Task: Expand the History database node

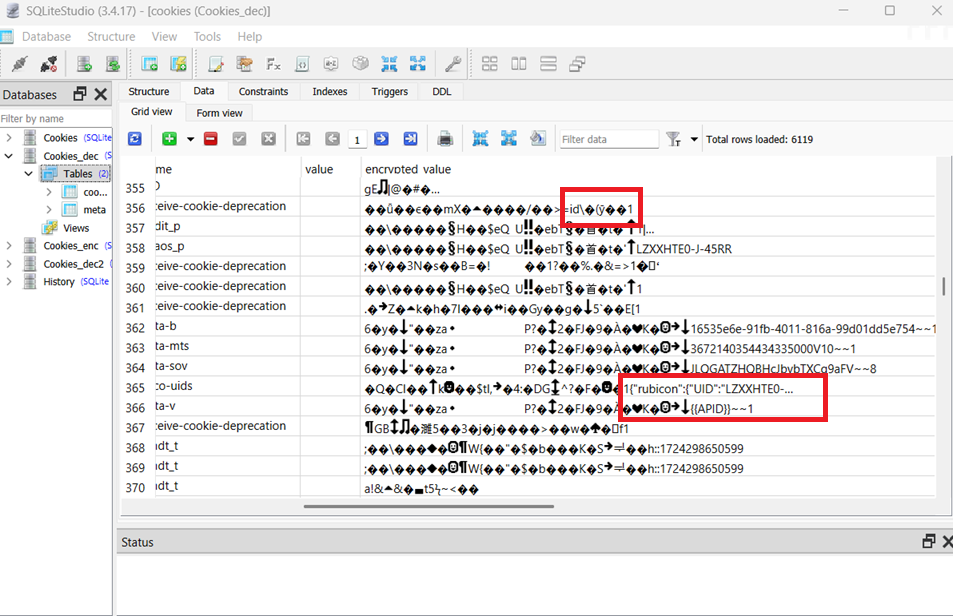Action: [9, 281]
